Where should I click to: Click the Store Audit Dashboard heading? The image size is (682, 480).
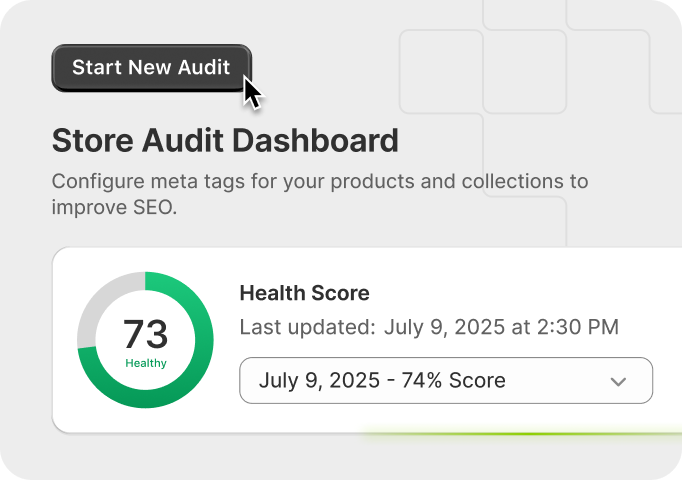(225, 140)
